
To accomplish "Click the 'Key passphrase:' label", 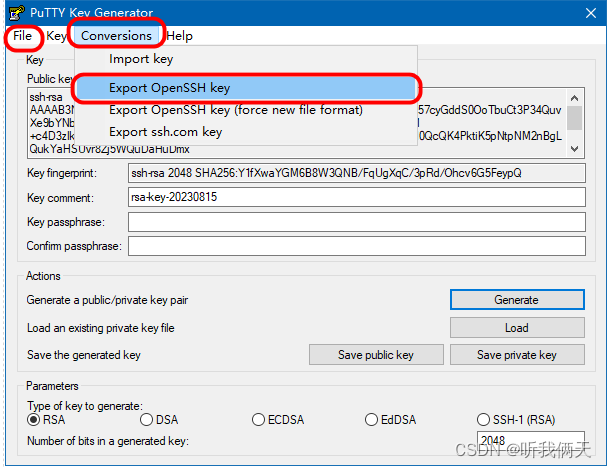I will [x=65, y=222].
